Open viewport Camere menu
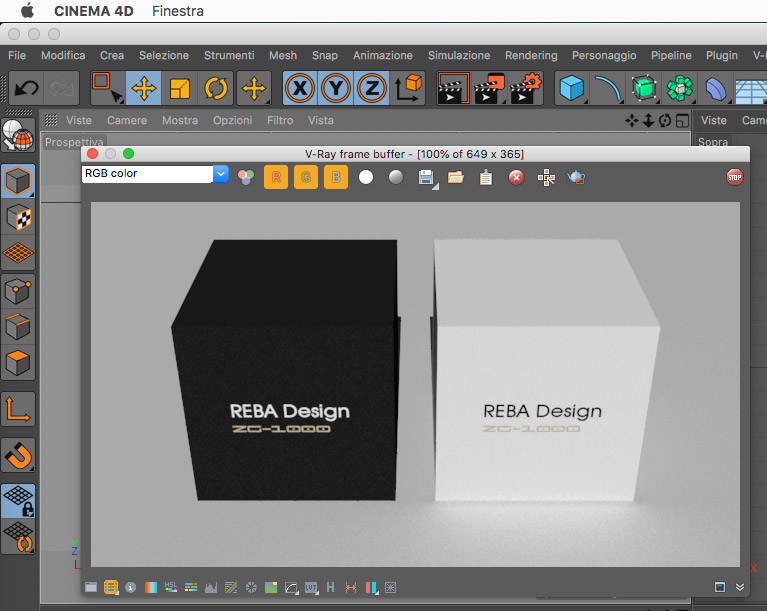 [x=127, y=120]
